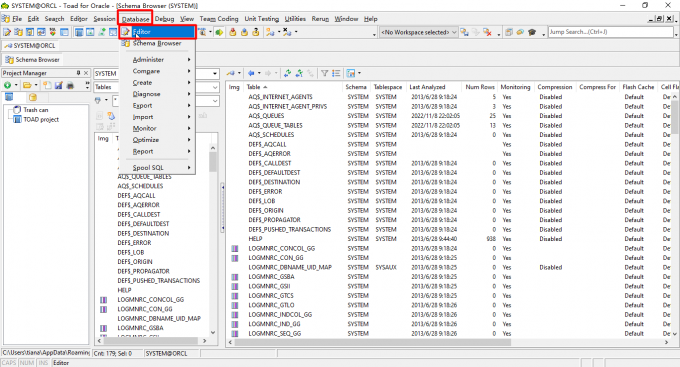
Task: Click the open folder icon in Project Manager
Action: (x=27, y=85)
